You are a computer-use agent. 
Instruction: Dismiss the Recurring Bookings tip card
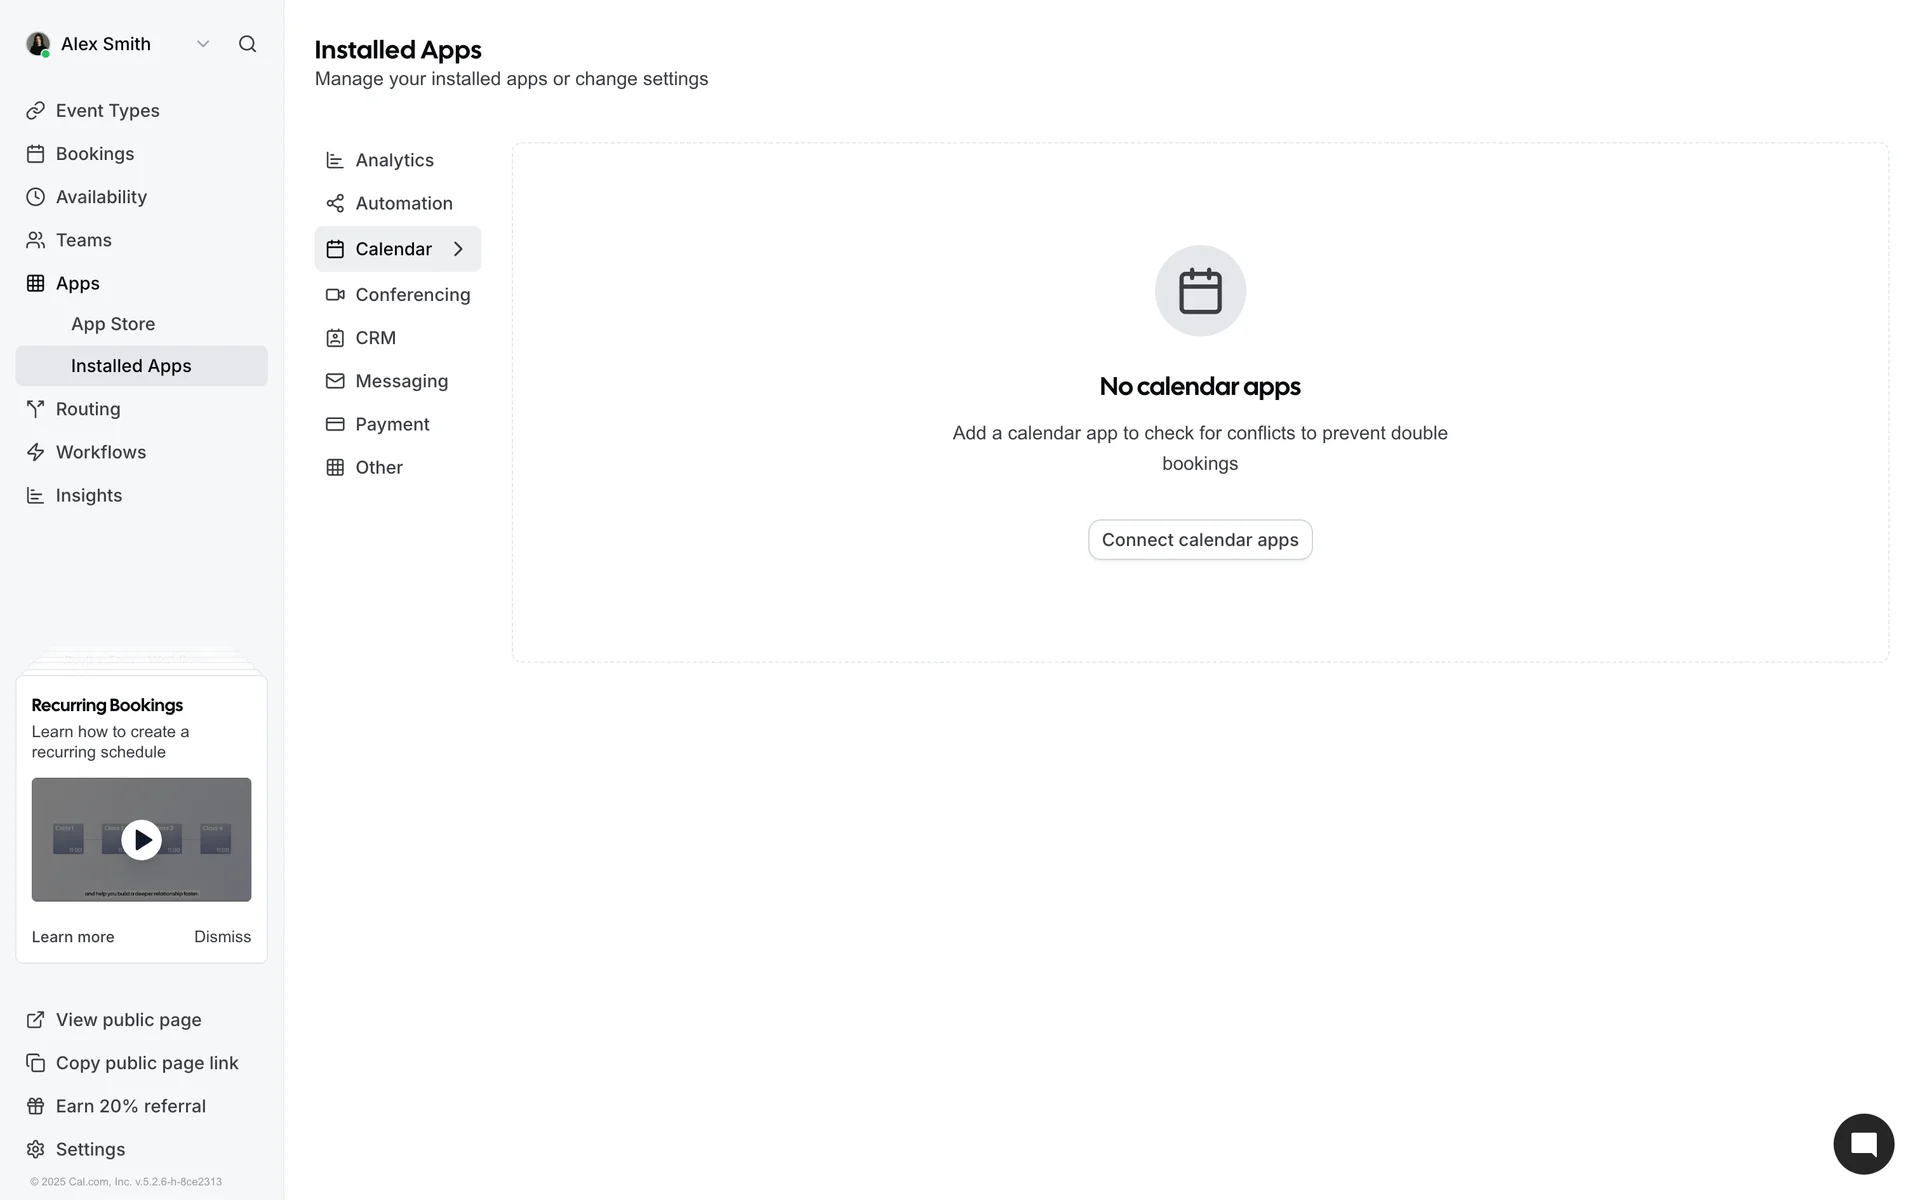222,937
